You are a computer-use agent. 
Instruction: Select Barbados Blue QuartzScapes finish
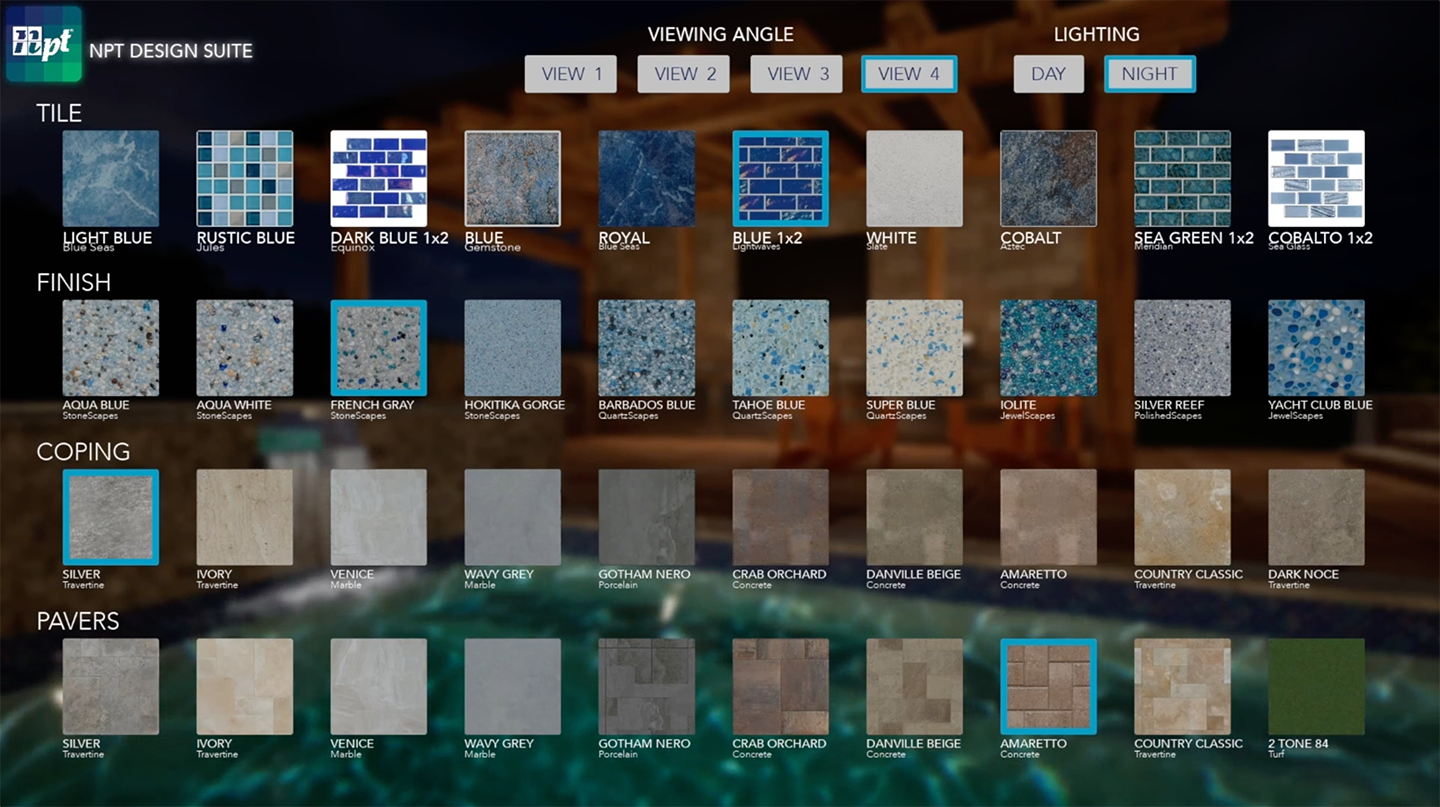tap(647, 348)
